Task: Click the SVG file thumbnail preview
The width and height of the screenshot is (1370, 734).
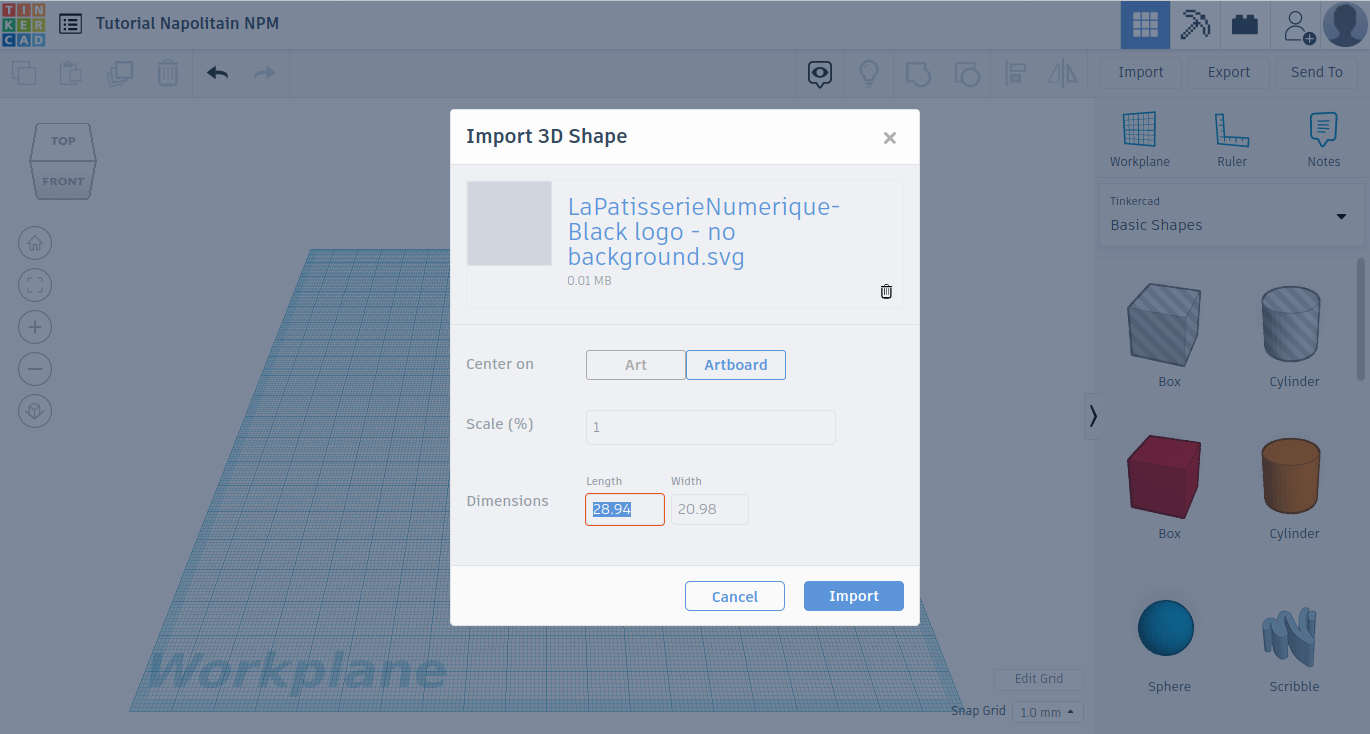Action: point(509,223)
